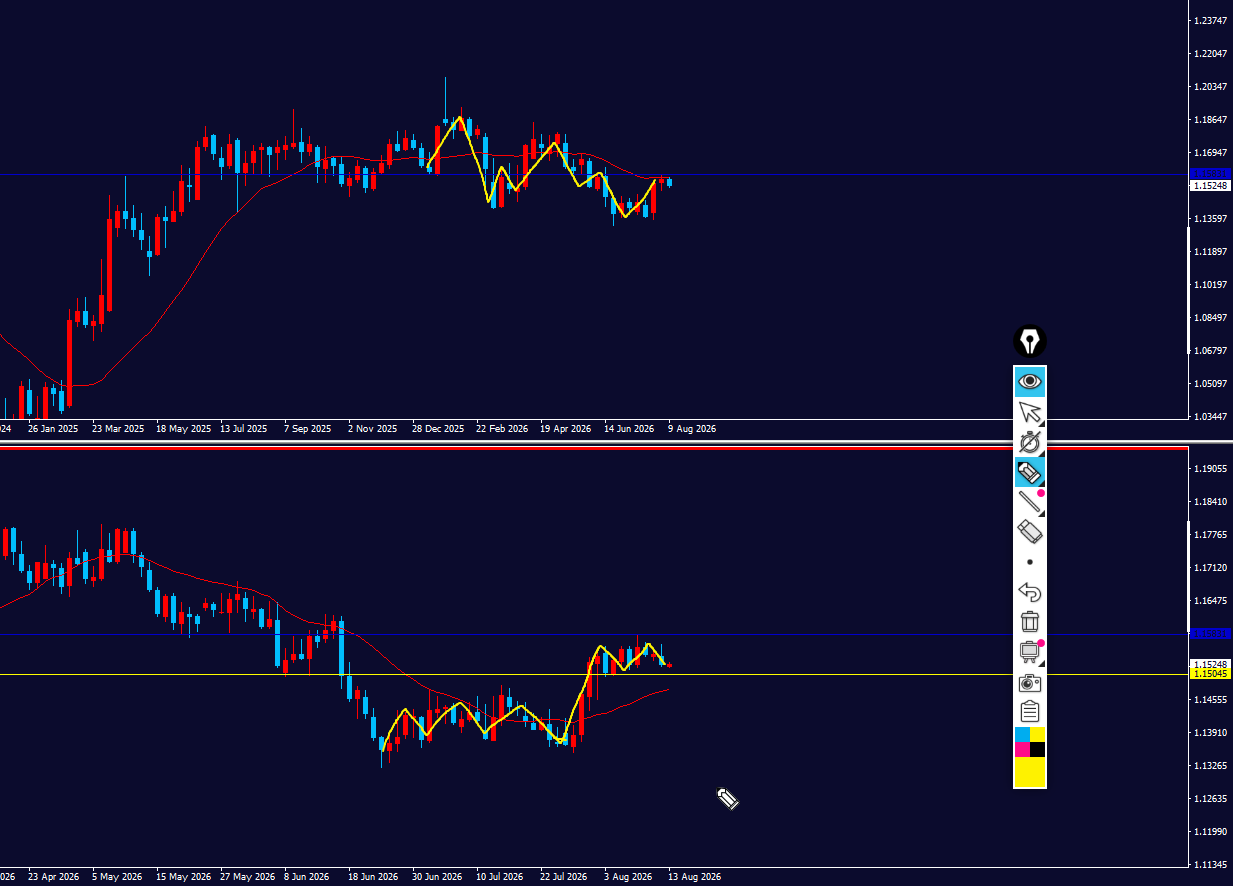Click the large yellow current-color swatch
The image size is (1233, 886).
[x=1030, y=772]
